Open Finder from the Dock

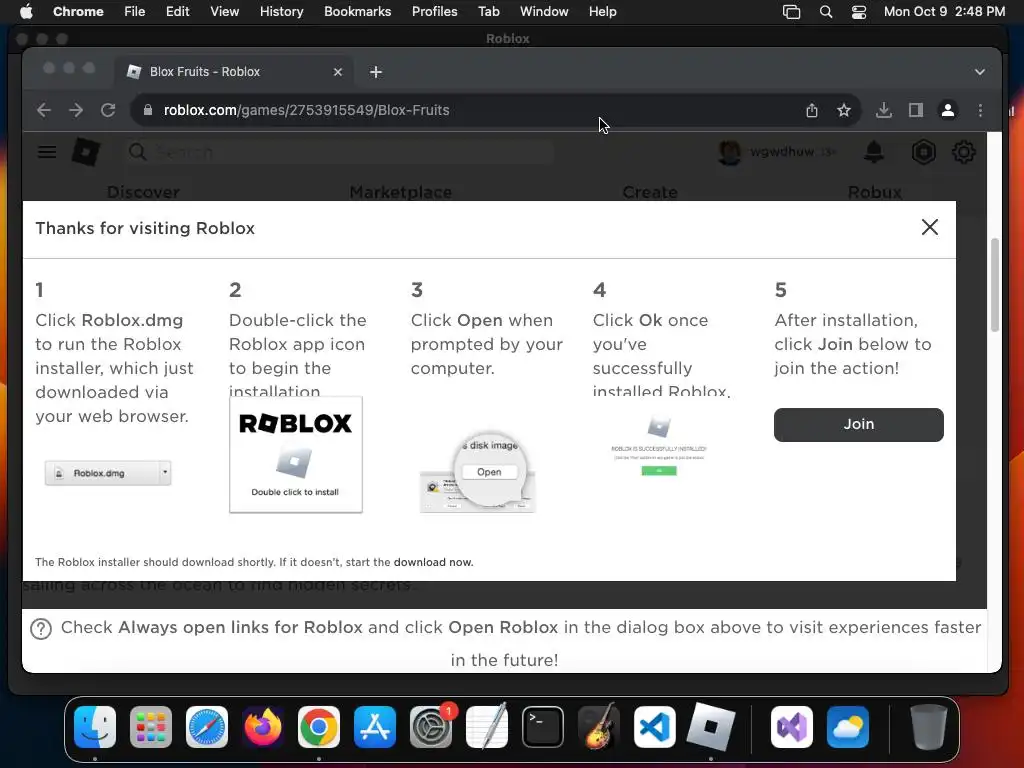[x=95, y=727]
